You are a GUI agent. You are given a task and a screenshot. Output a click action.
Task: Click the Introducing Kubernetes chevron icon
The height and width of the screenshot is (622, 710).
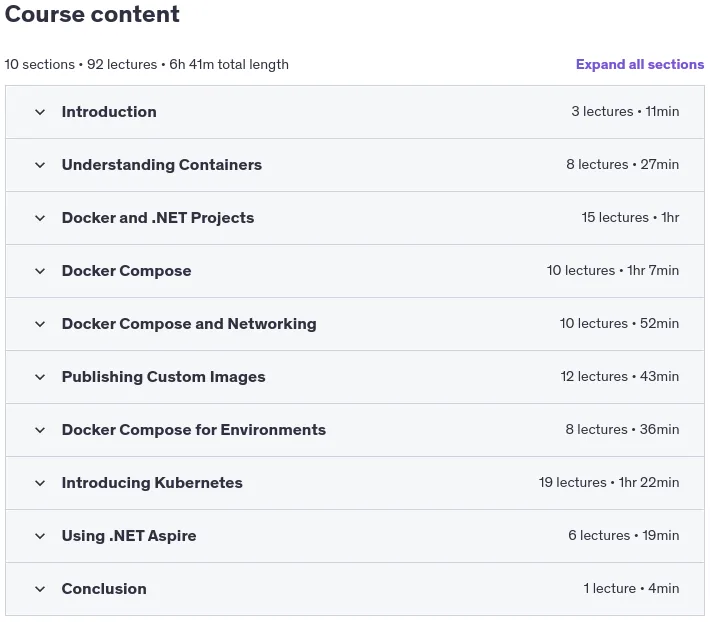[40, 483]
